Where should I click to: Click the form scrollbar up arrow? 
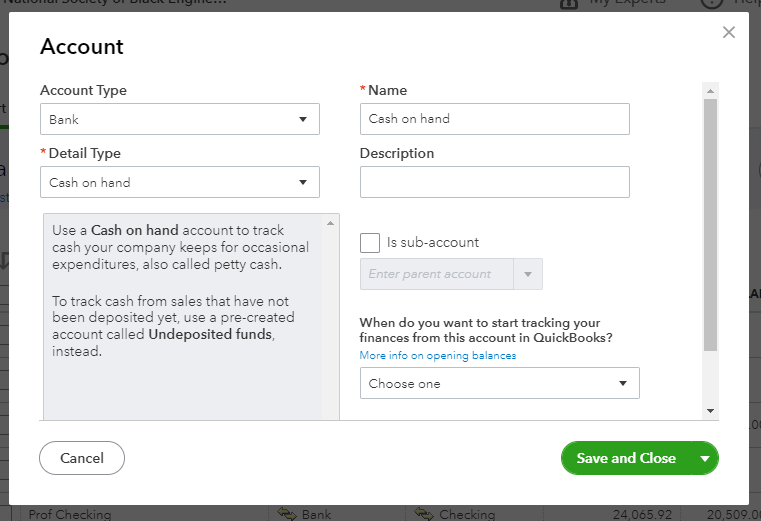711,91
